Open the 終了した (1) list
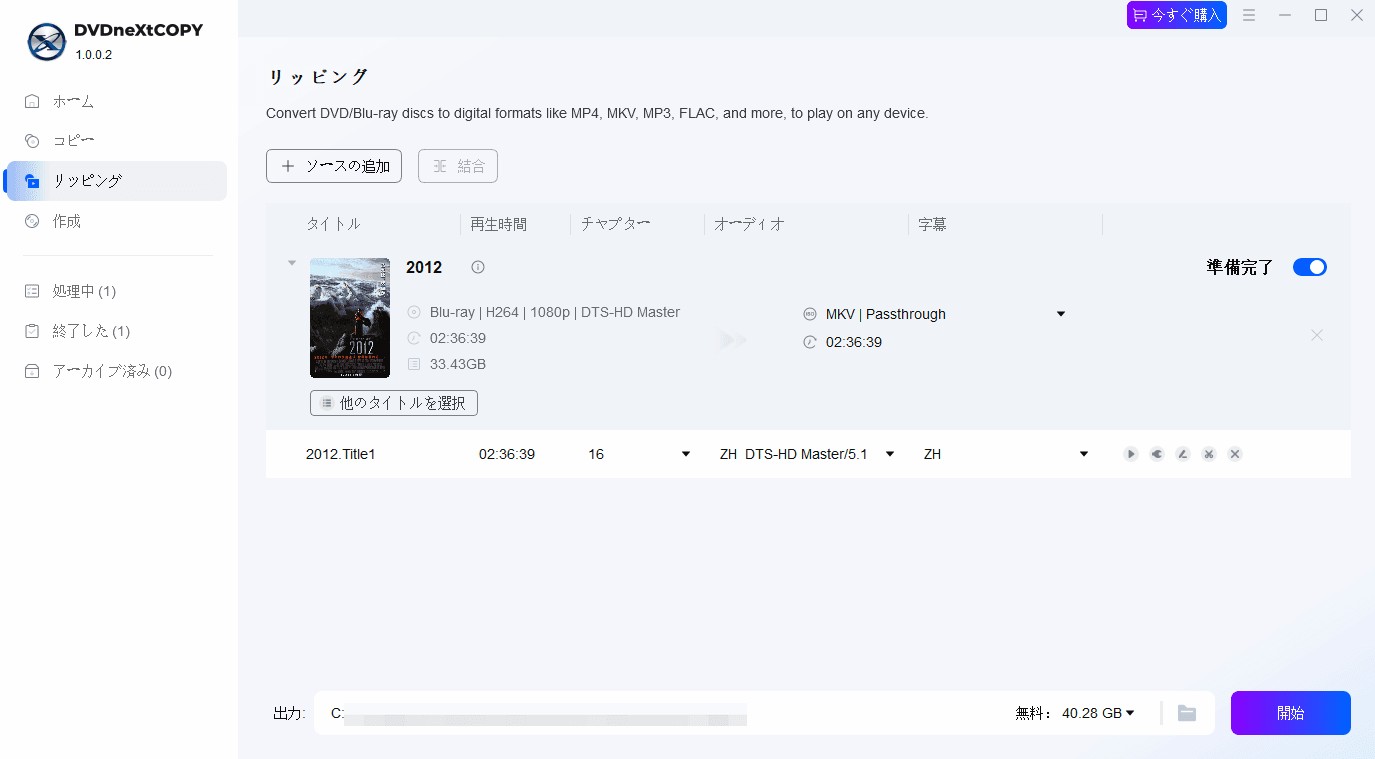The image size is (1375, 759). tap(117, 331)
